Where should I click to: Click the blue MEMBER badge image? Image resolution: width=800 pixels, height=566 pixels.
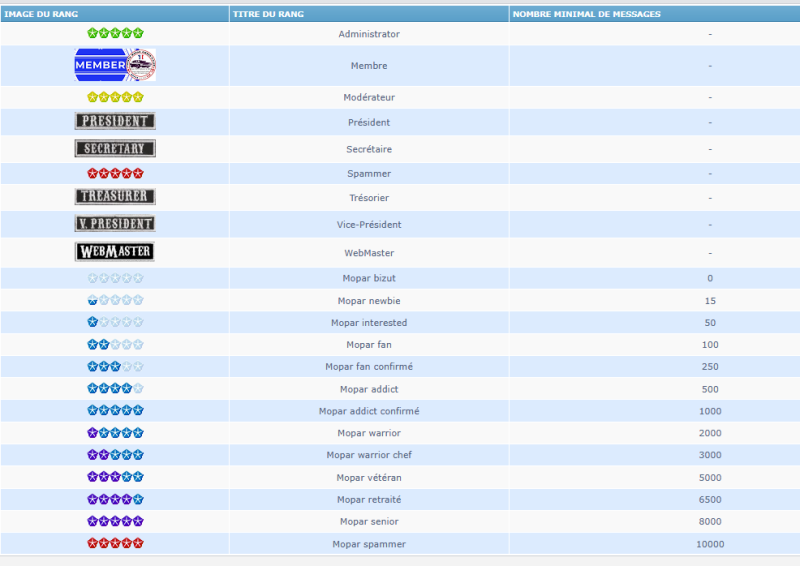click(x=115, y=65)
